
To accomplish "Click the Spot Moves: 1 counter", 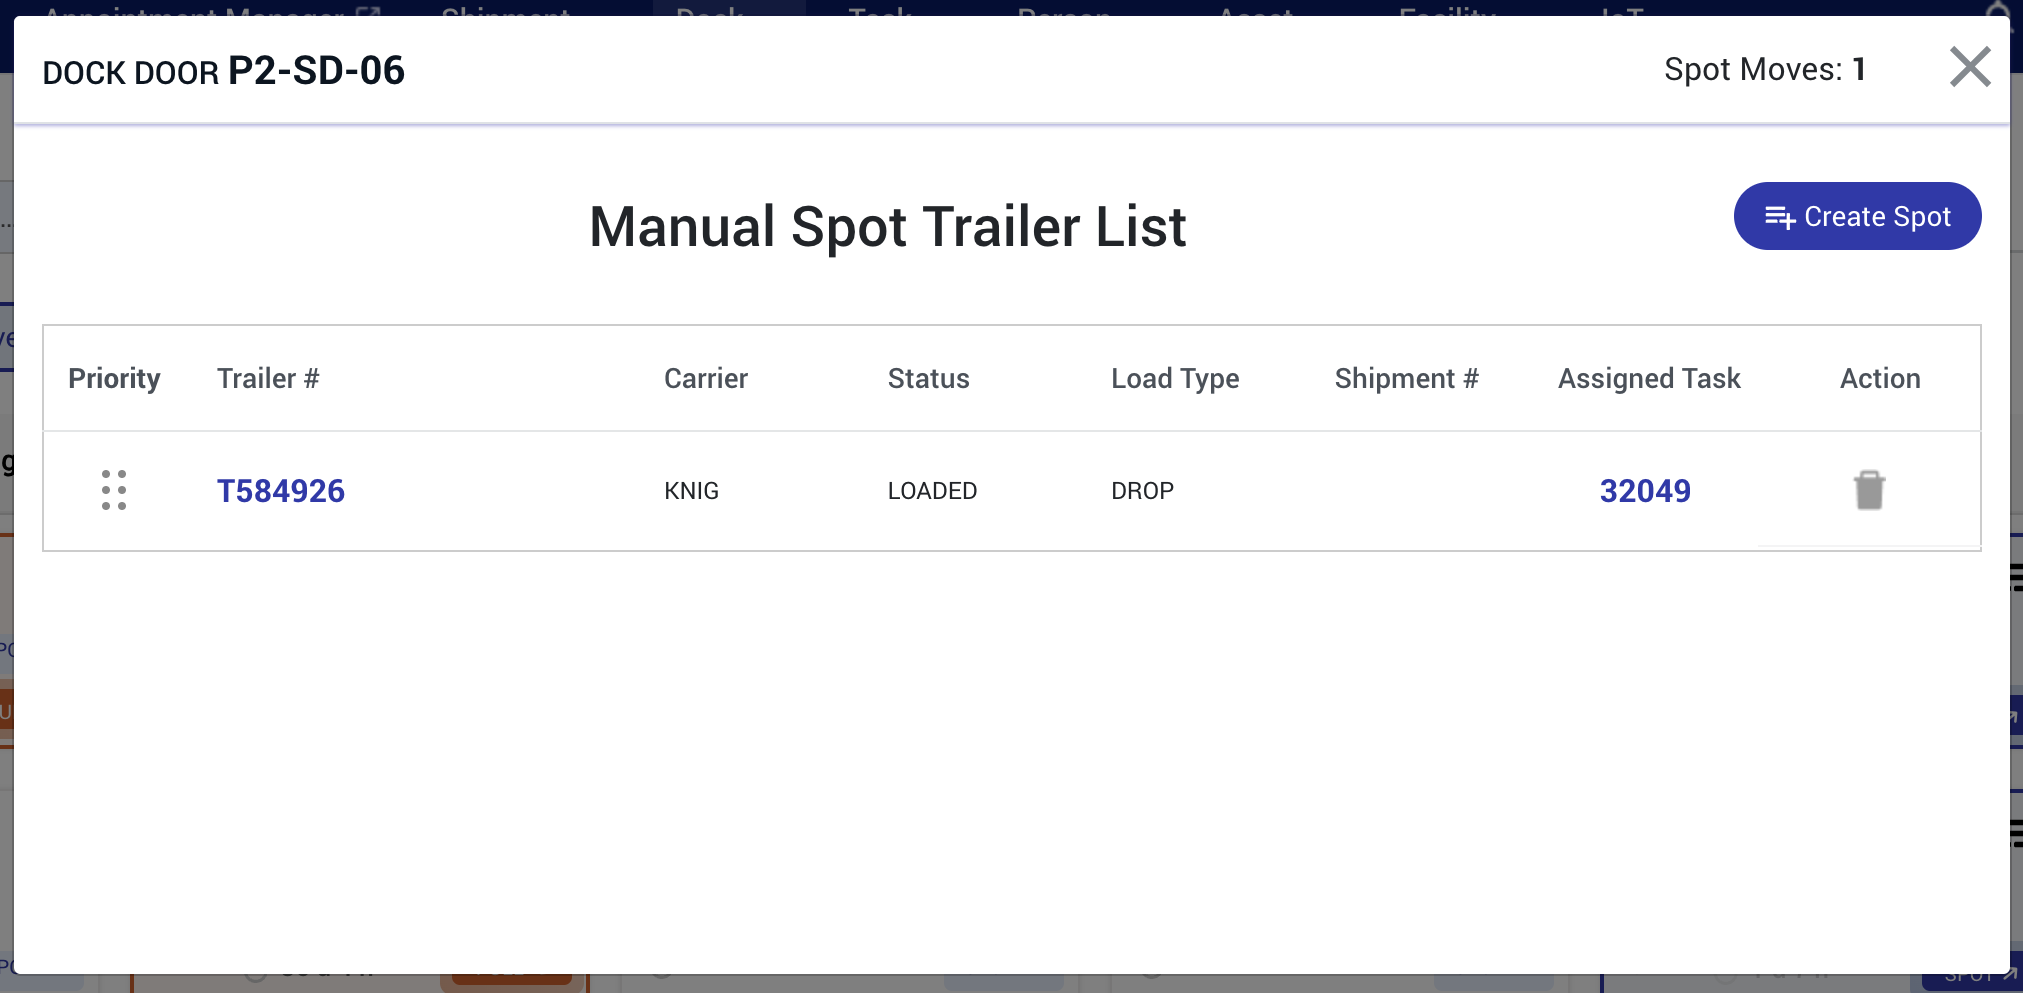I will click(x=1765, y=69).
